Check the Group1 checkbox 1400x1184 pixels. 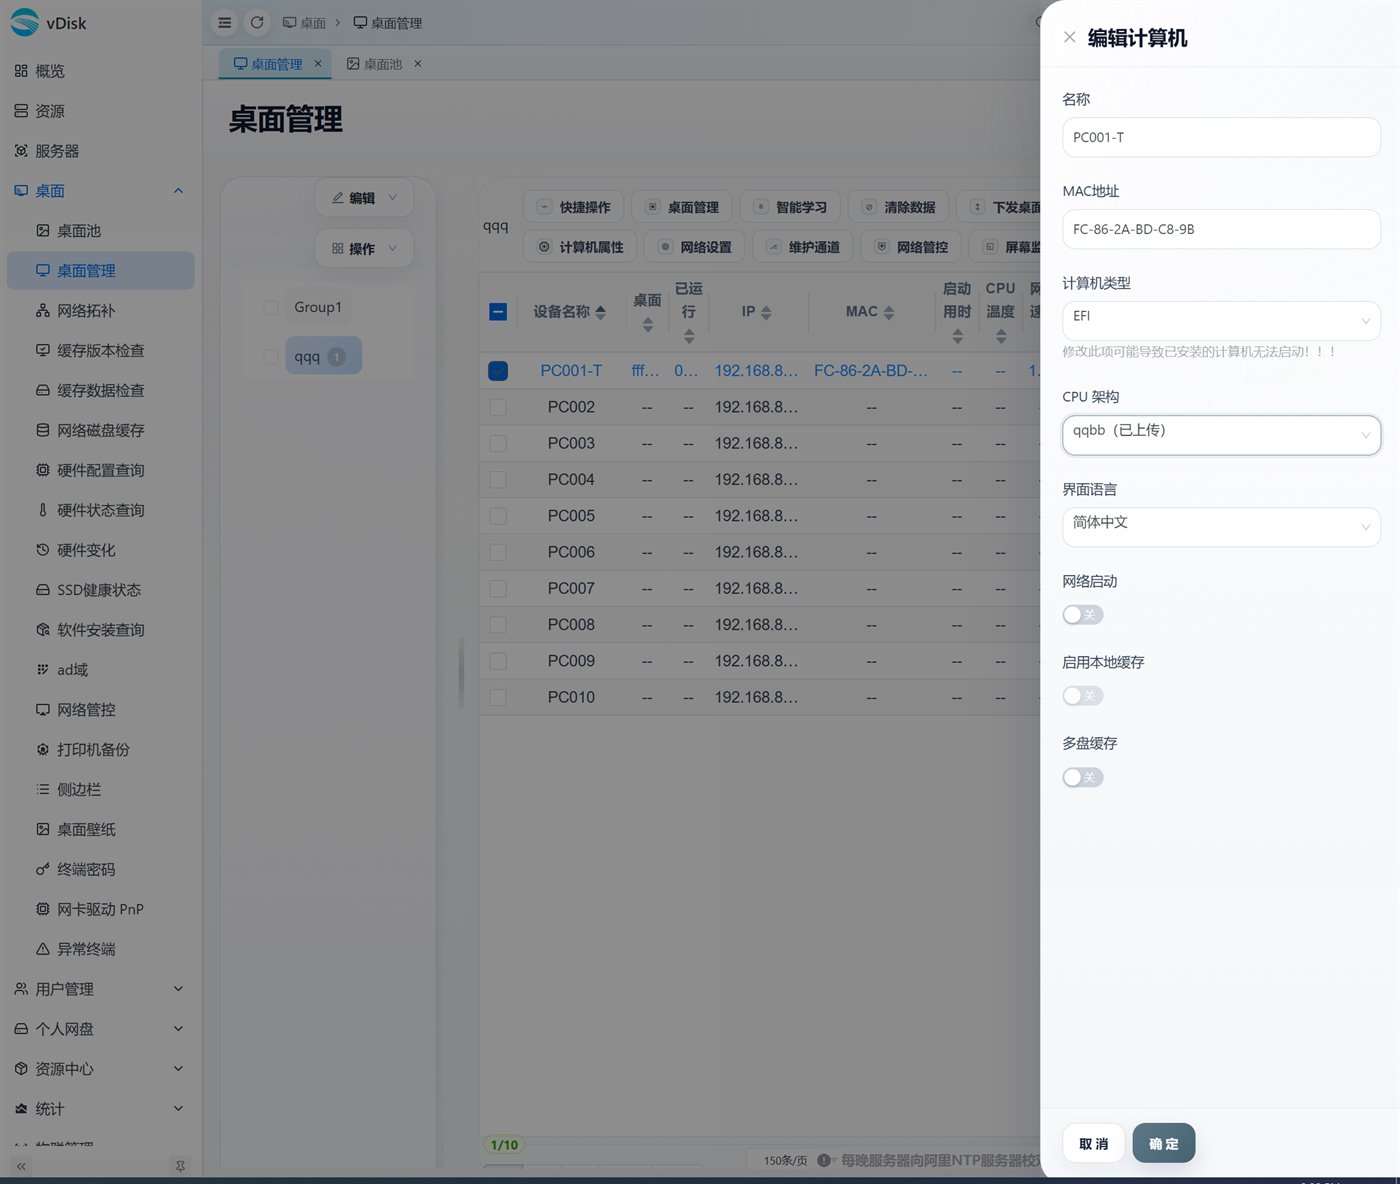[x=271, y=307]
